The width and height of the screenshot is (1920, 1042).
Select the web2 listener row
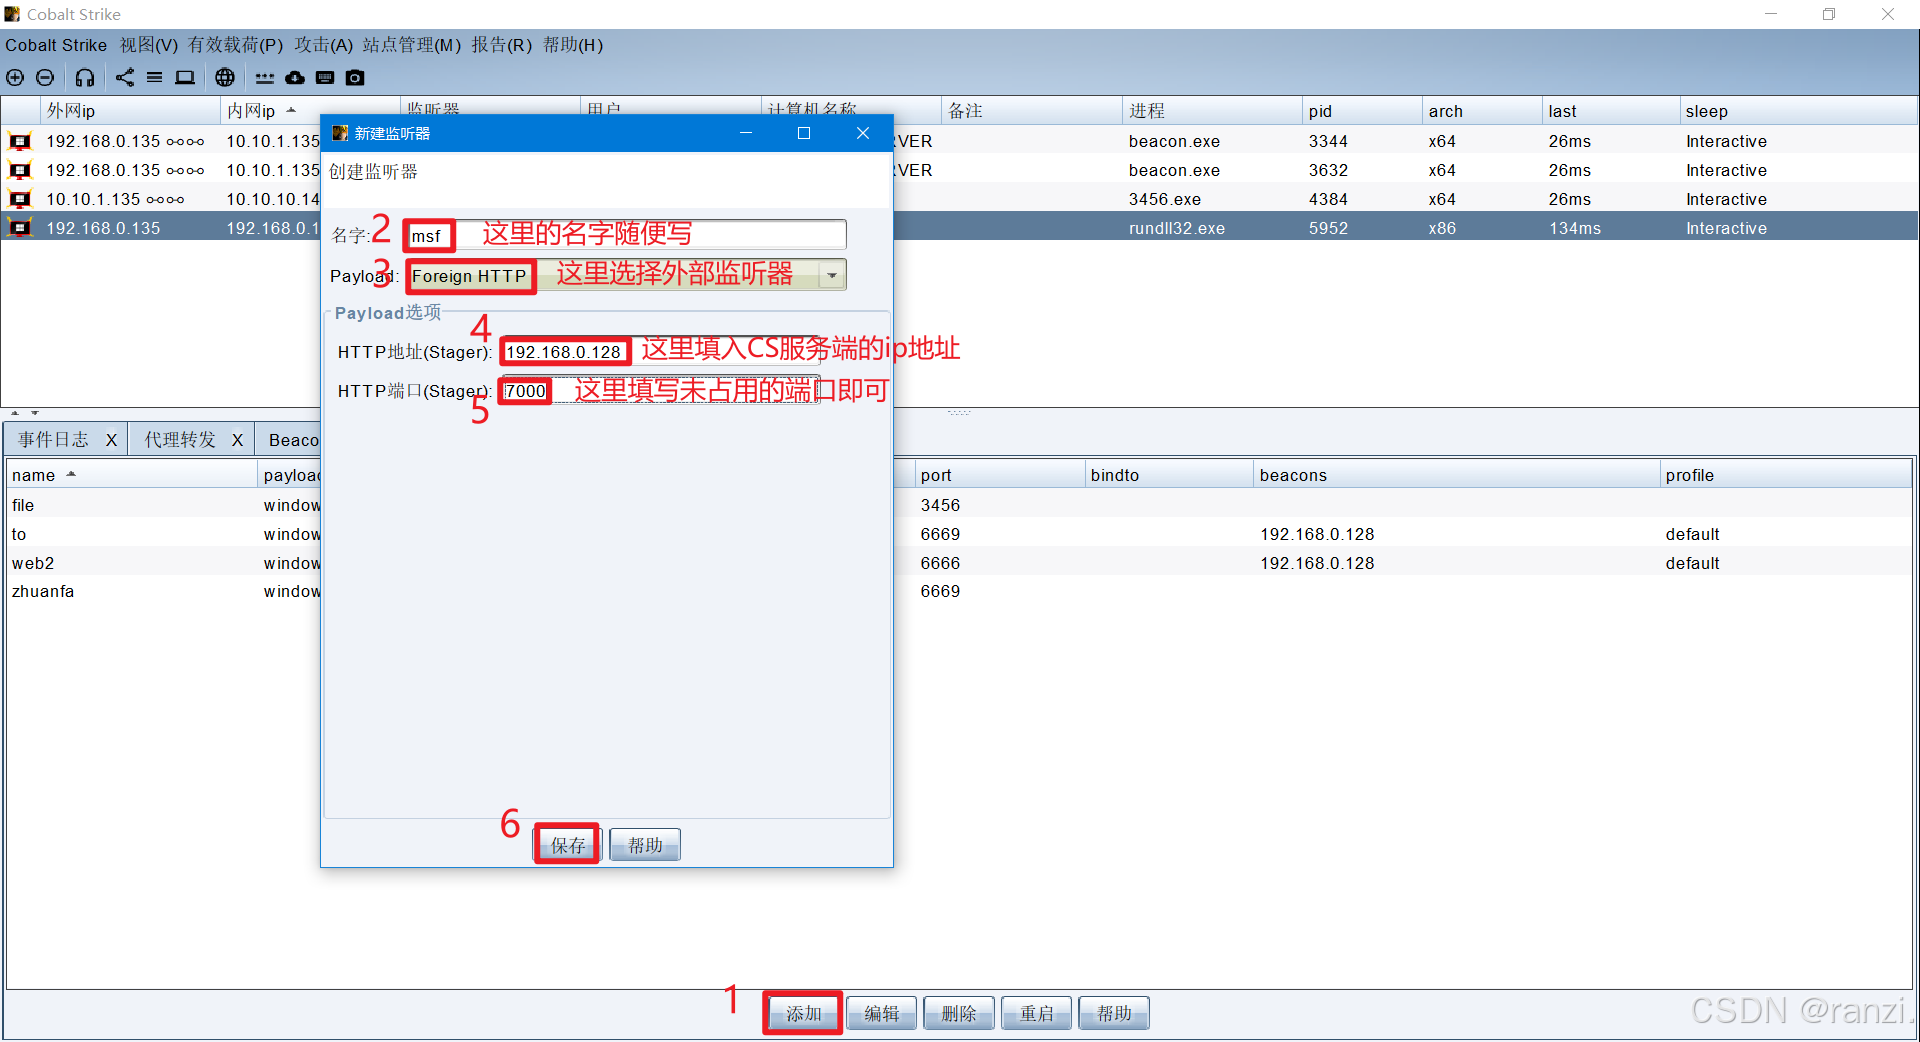pos(960,563)
